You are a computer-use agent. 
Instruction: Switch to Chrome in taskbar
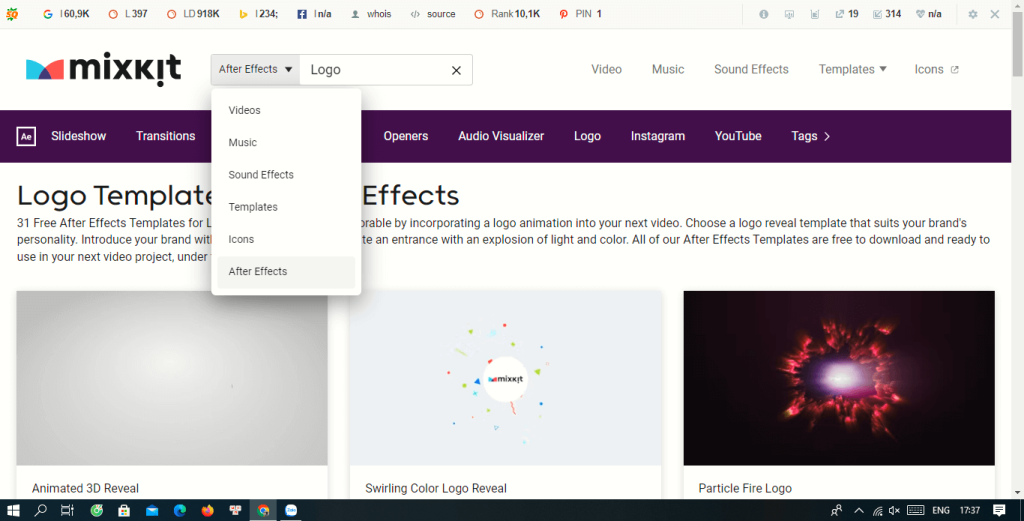(263, 511)
